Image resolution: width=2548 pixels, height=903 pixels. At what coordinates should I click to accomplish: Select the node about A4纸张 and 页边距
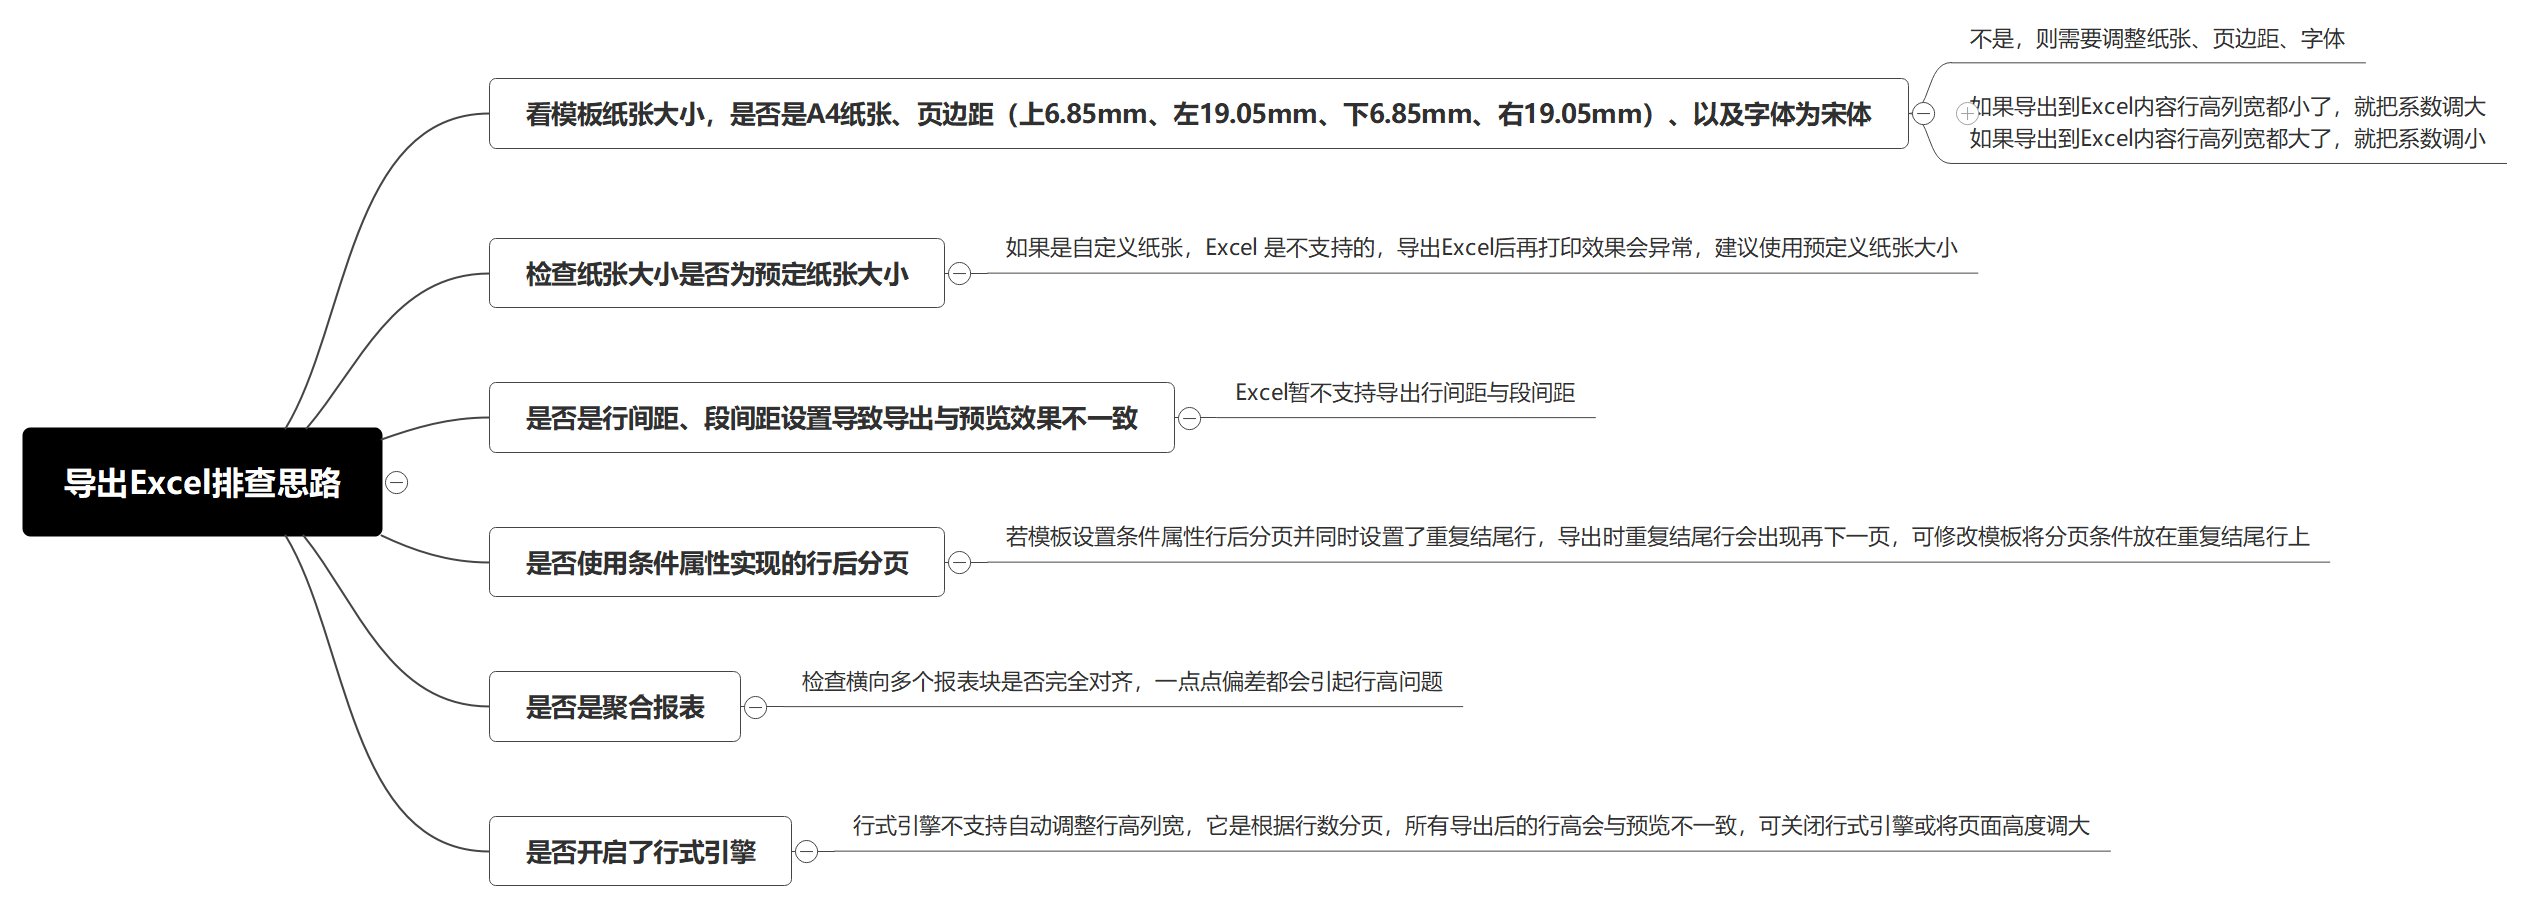tap(1198, 114)
